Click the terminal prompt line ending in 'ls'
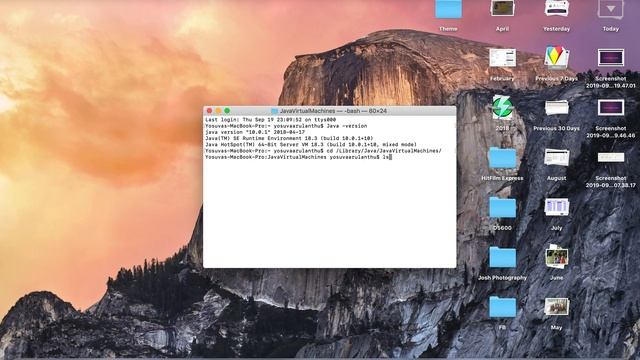Image resolution: width=640 pixels, height=360 pixels. (x=298, y=157)
